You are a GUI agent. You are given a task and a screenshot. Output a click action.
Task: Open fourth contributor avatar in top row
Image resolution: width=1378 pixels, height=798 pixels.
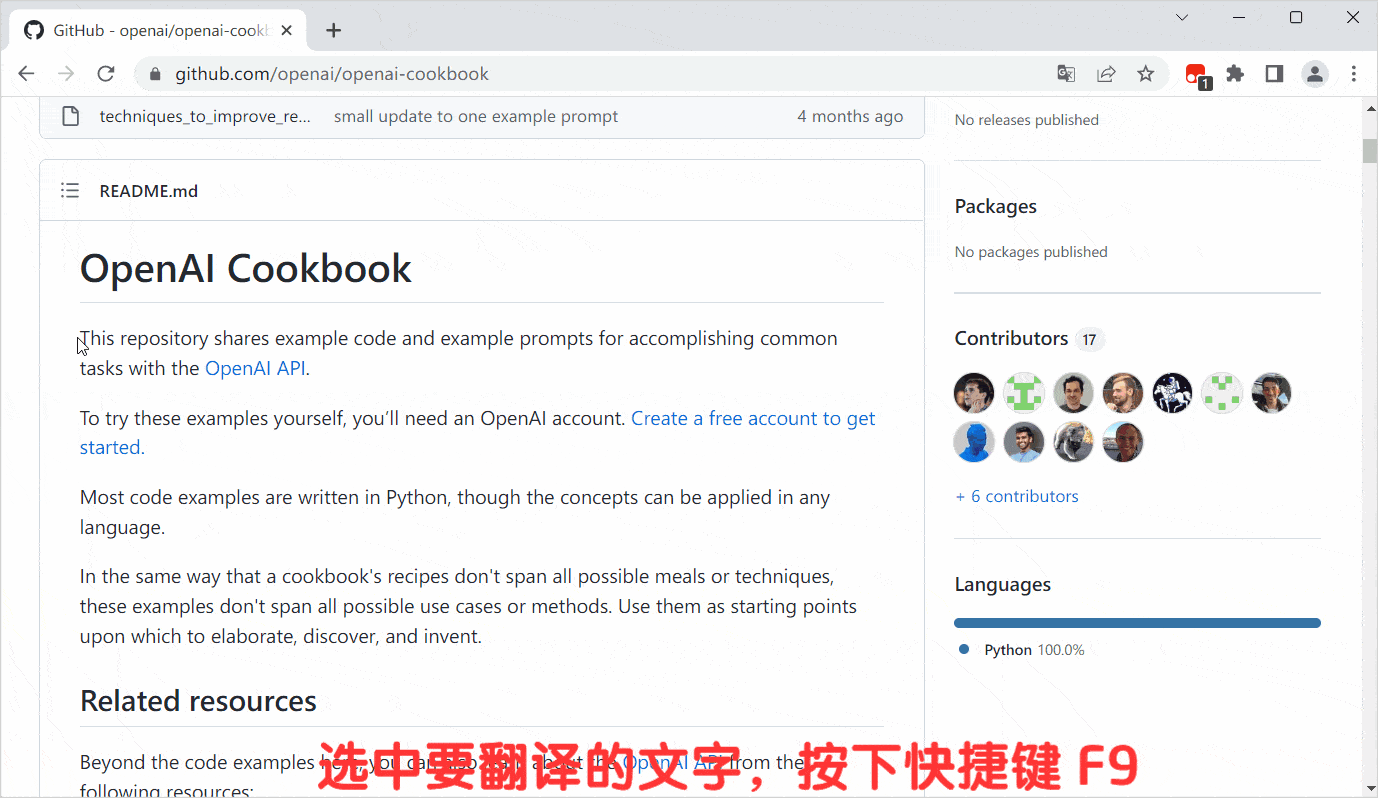point(1123,393)
